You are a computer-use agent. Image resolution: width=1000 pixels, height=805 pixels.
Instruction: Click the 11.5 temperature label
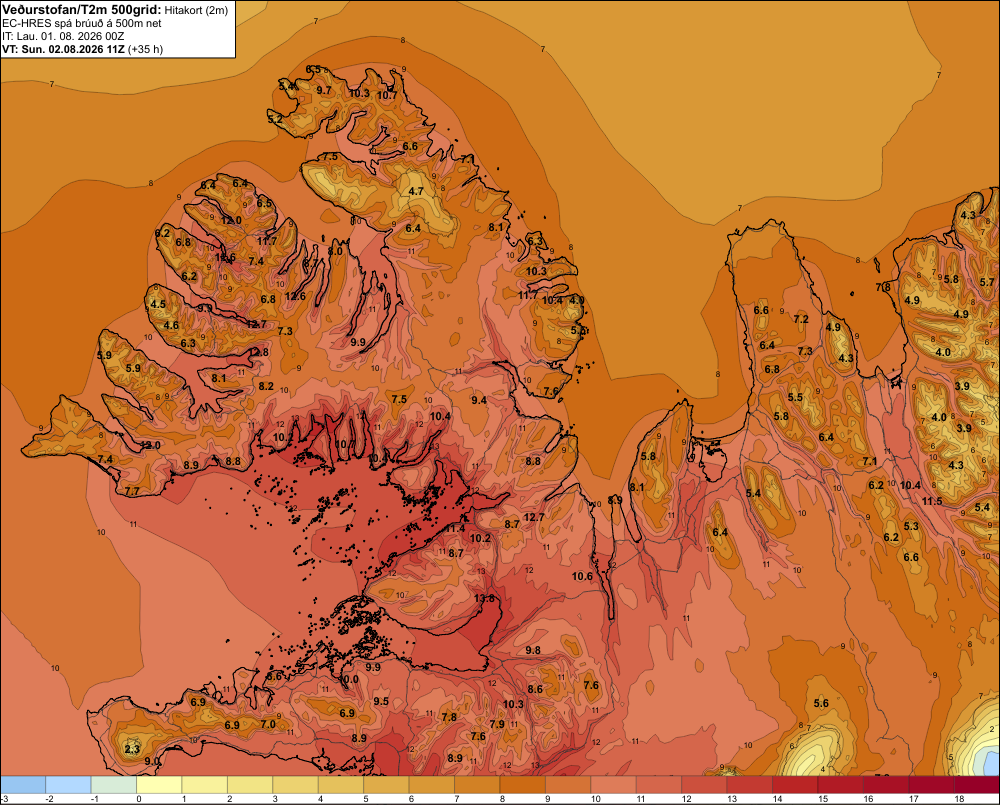pos(932,501)
